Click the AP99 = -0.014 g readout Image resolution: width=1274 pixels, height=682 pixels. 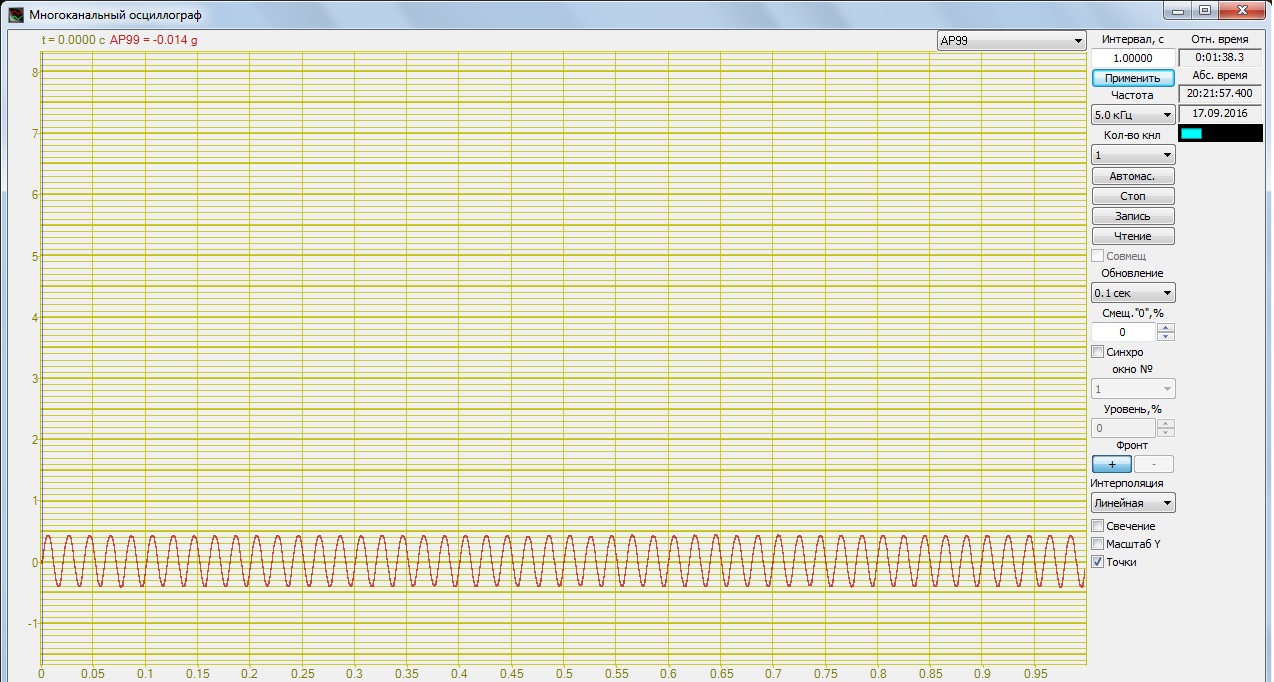153,40
